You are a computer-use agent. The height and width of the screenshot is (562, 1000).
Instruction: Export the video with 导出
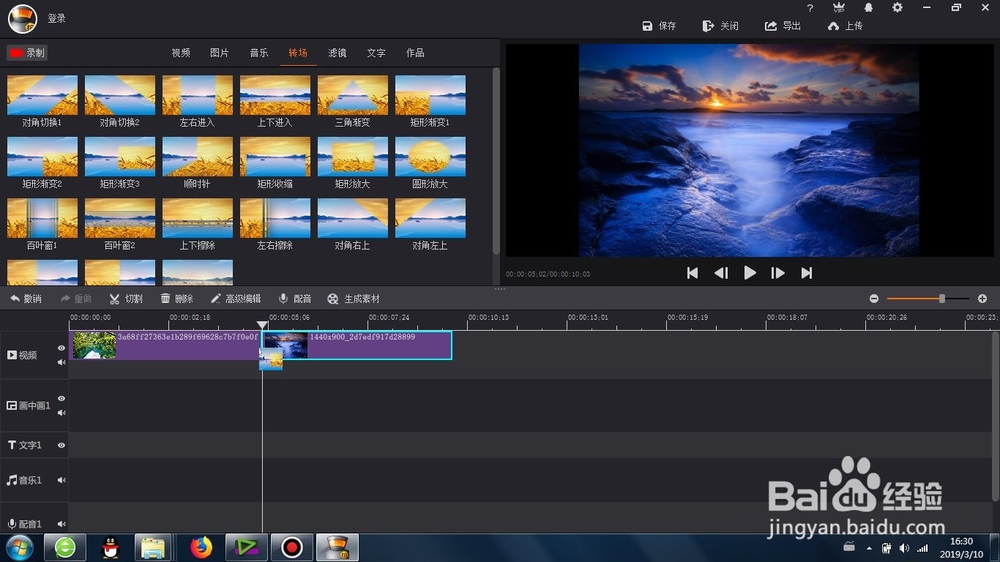click(783, 26)
